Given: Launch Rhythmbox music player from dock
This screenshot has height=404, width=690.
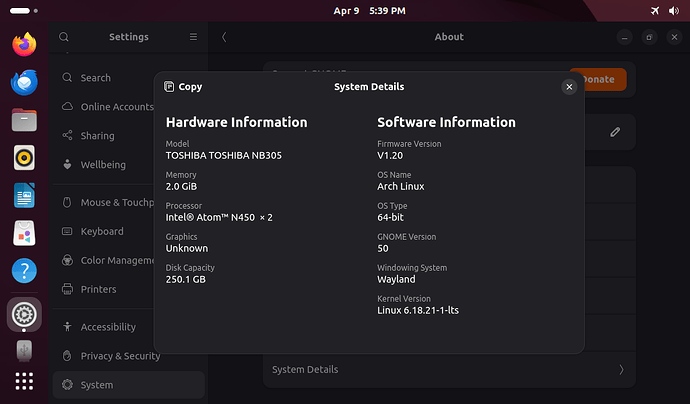Looking at the screenshot, I should (x=24, y=158).
